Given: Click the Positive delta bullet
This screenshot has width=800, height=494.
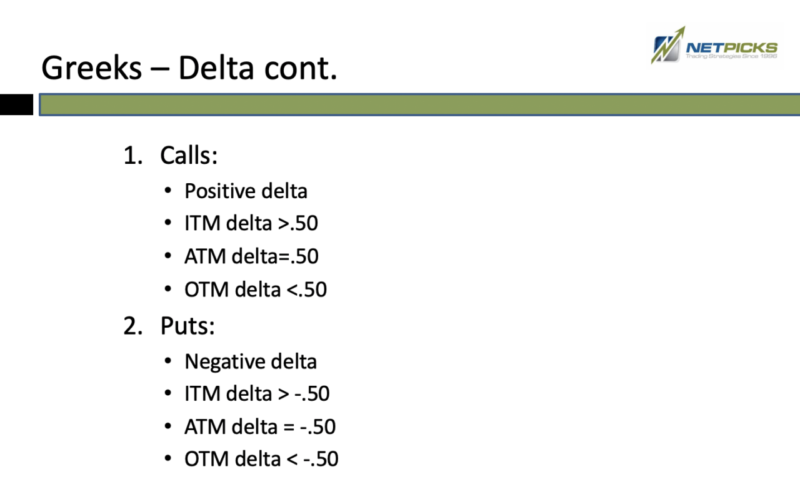Looking at the screenshot, I should click(x=246, y=191).
